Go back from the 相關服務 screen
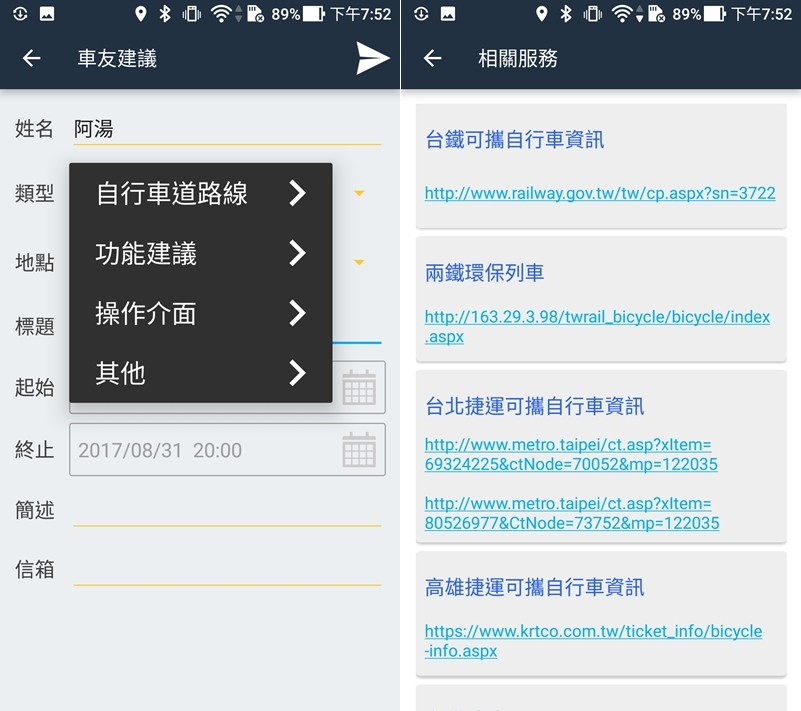The height and width of the screenshot is (711, 801). [433, 58]
